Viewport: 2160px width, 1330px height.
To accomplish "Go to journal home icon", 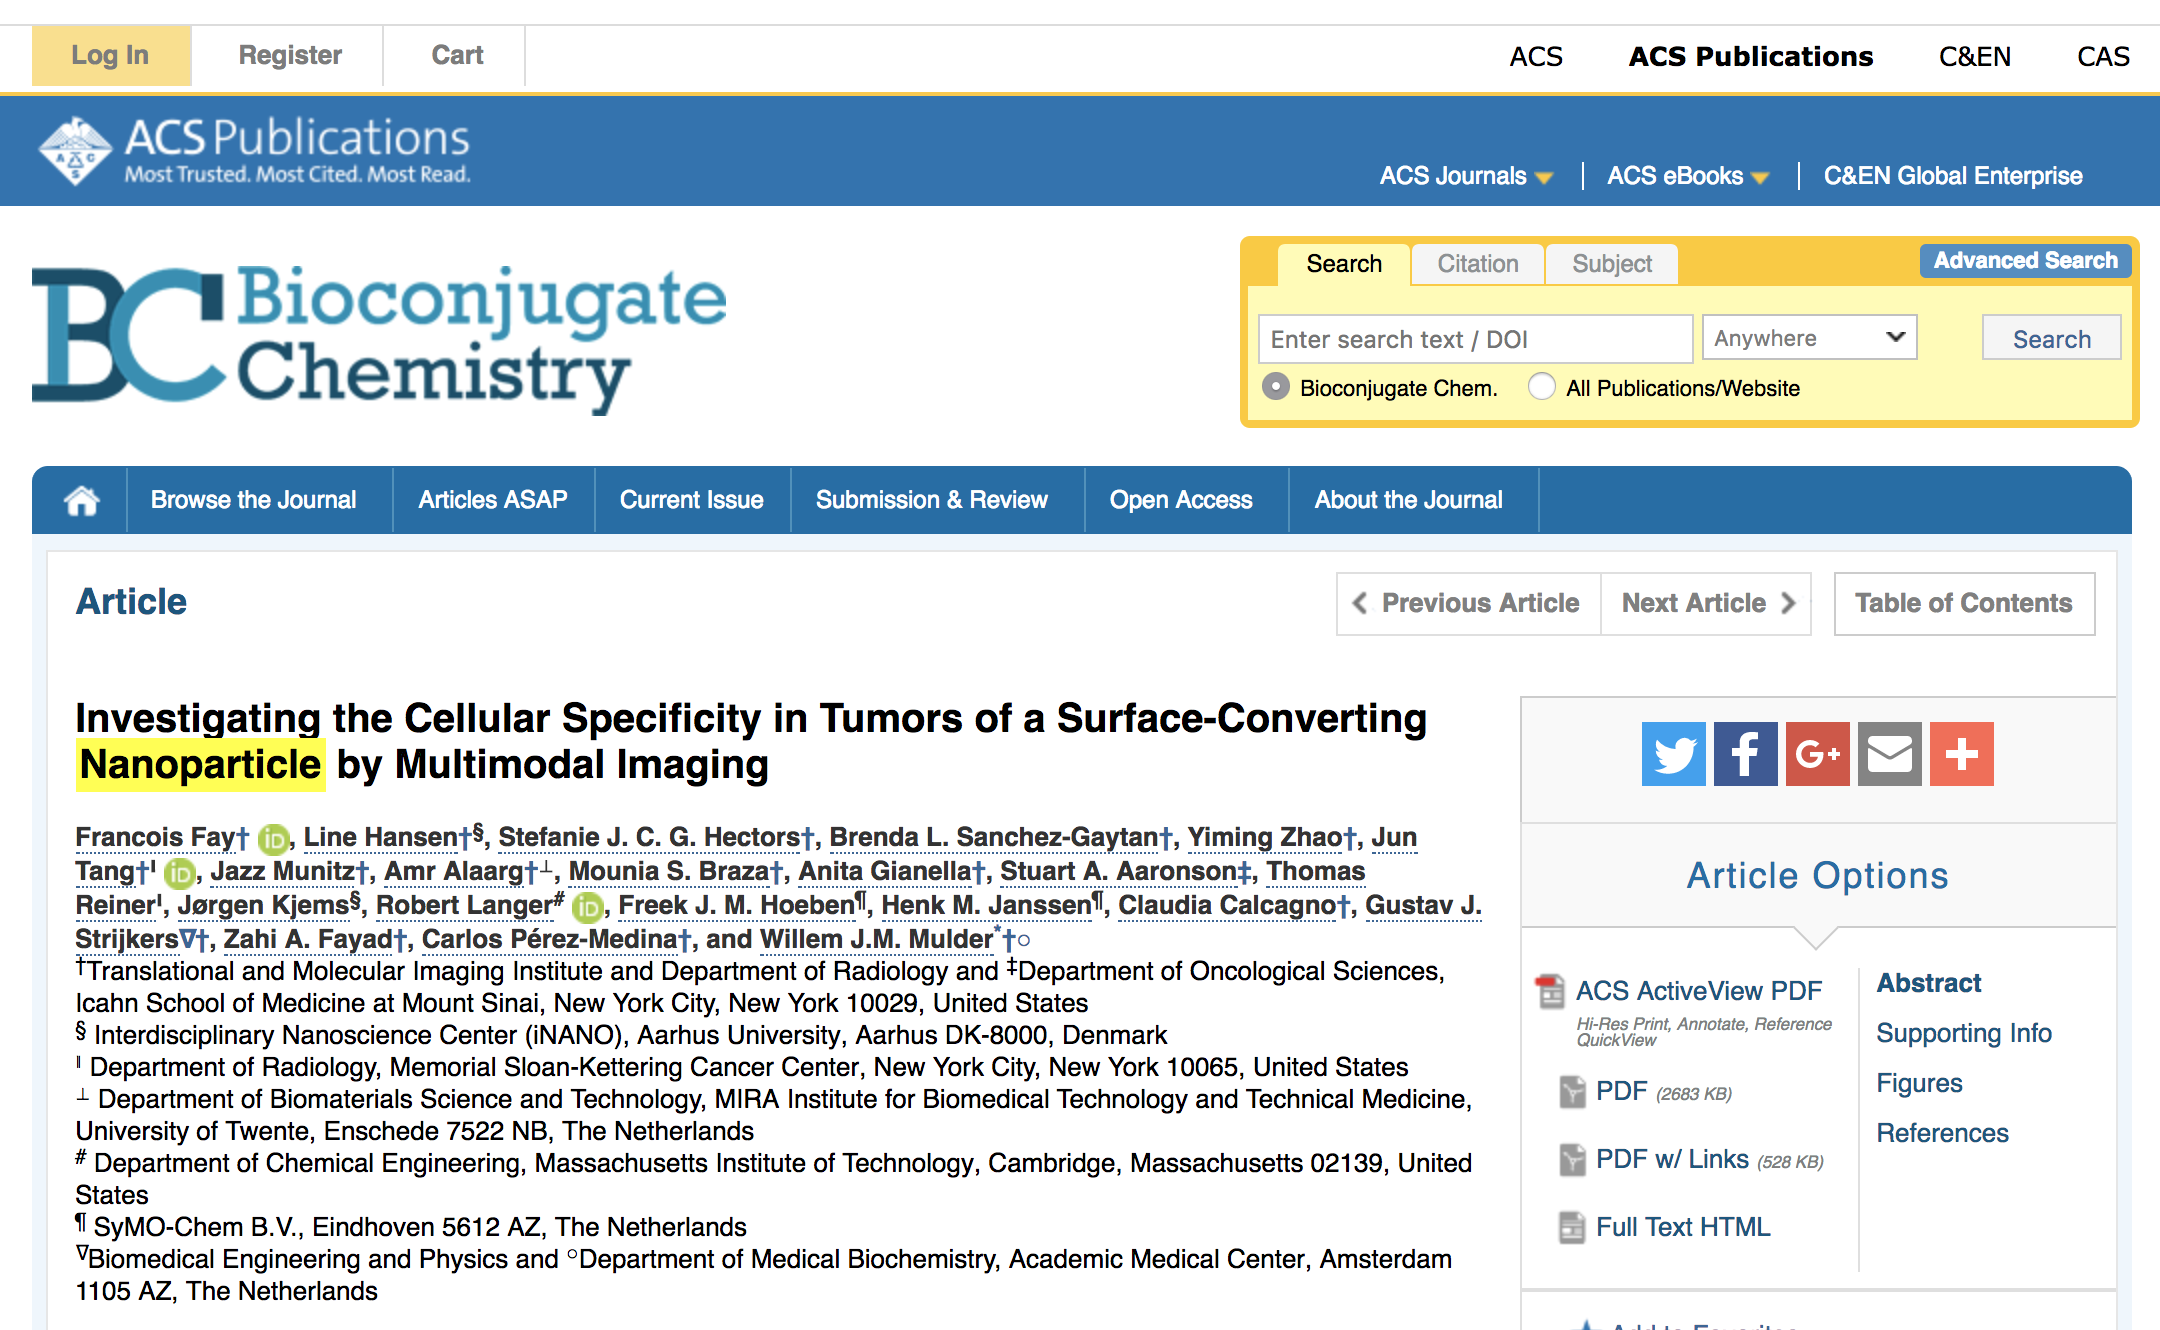I will pyautogui.click(x=81, y=500).
